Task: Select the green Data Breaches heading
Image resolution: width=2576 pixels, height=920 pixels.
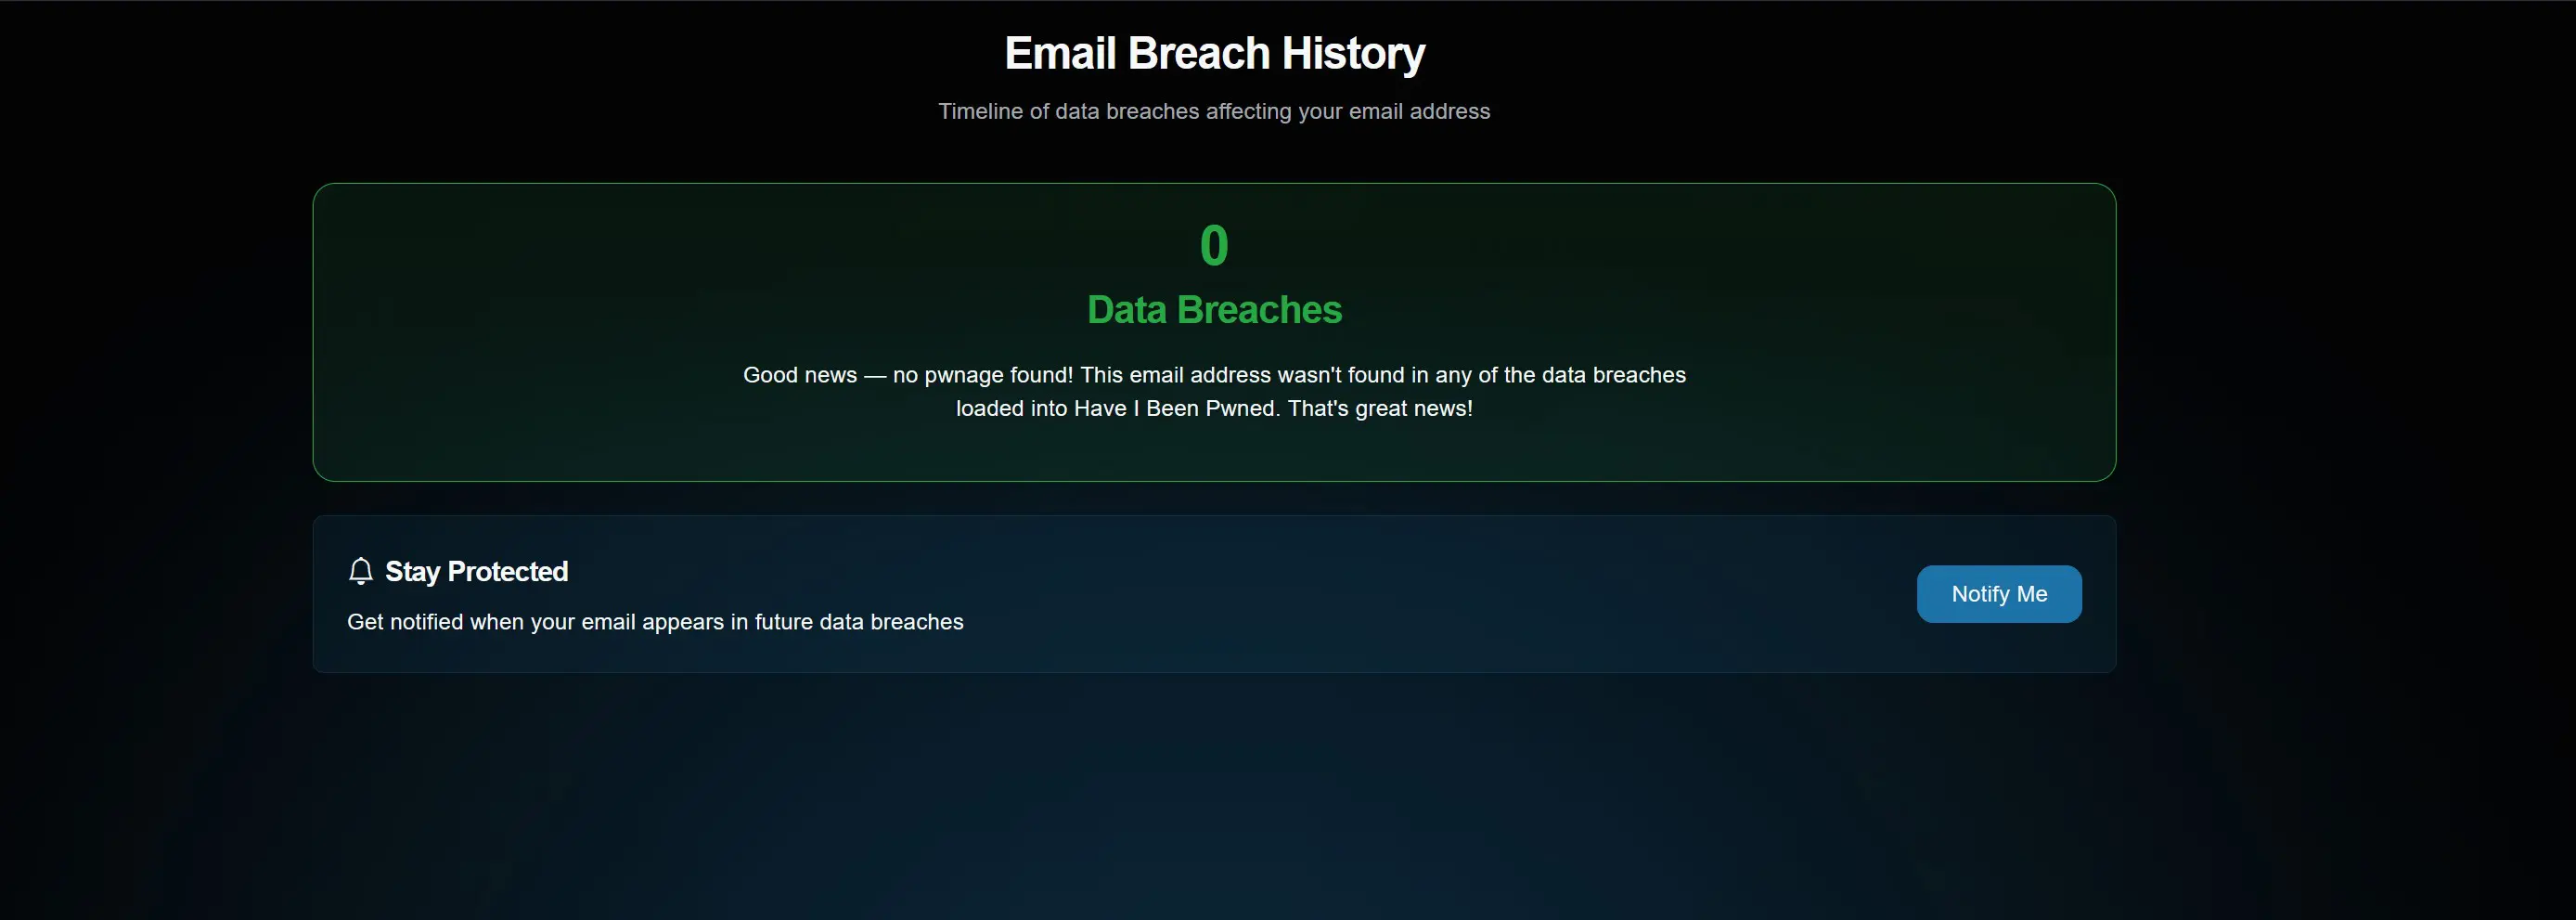Action: click(x=1214, y=310)
